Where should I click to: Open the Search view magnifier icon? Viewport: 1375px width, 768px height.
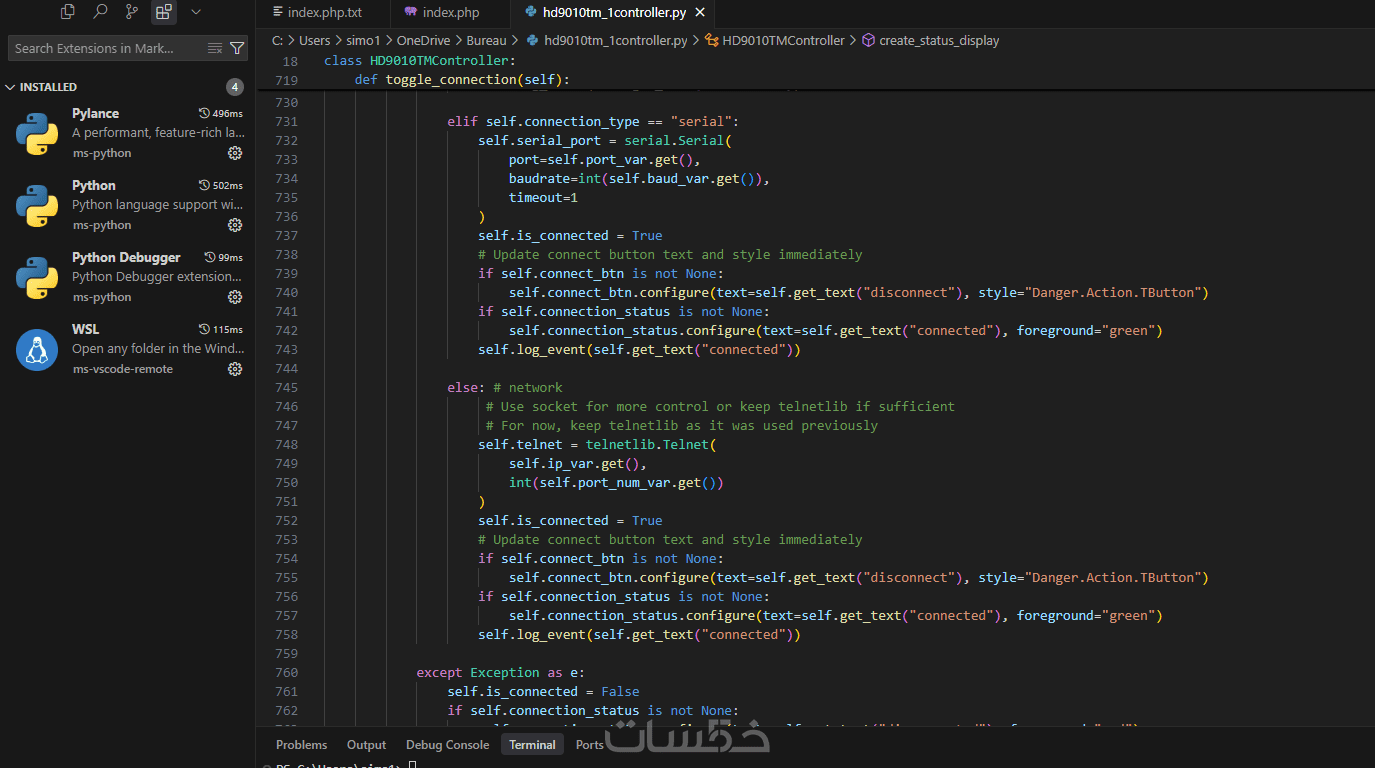click(x=100, y=12)
